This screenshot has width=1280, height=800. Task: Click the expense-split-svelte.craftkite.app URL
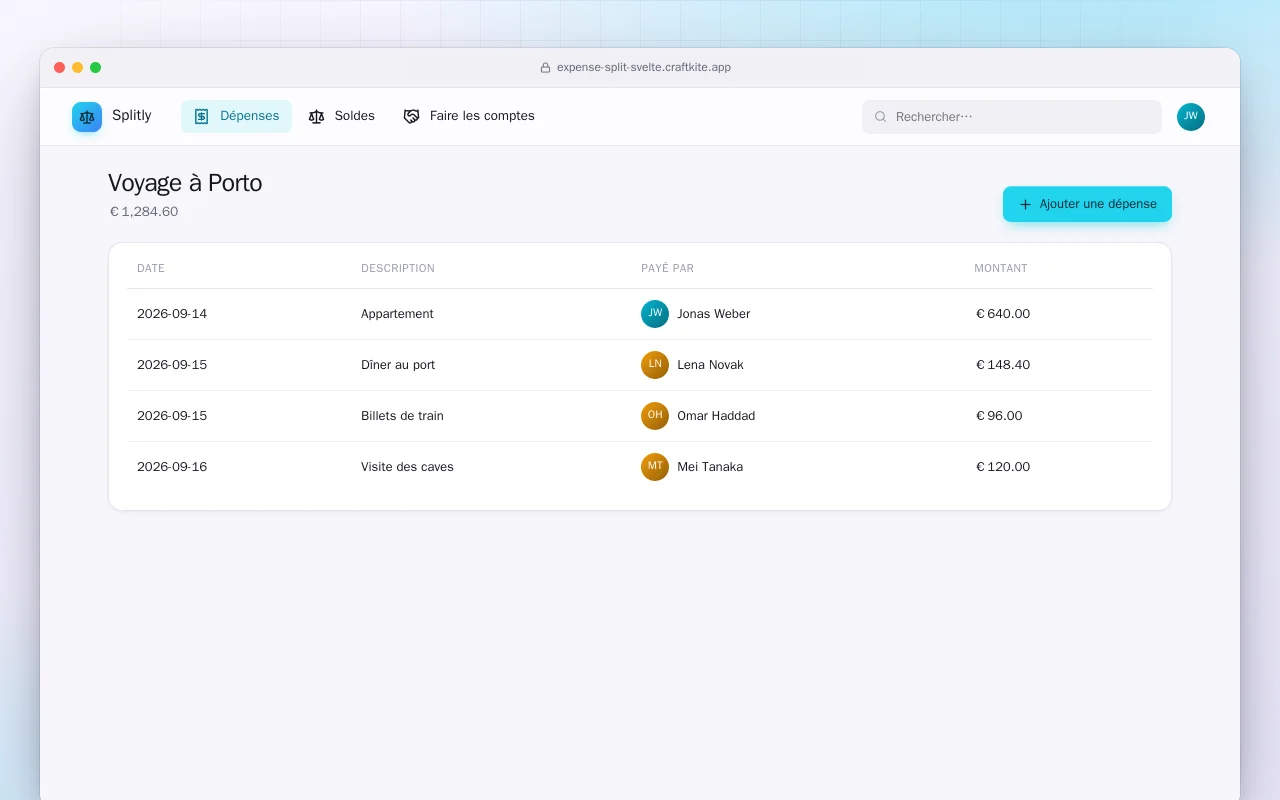click(x=644, y=68)
